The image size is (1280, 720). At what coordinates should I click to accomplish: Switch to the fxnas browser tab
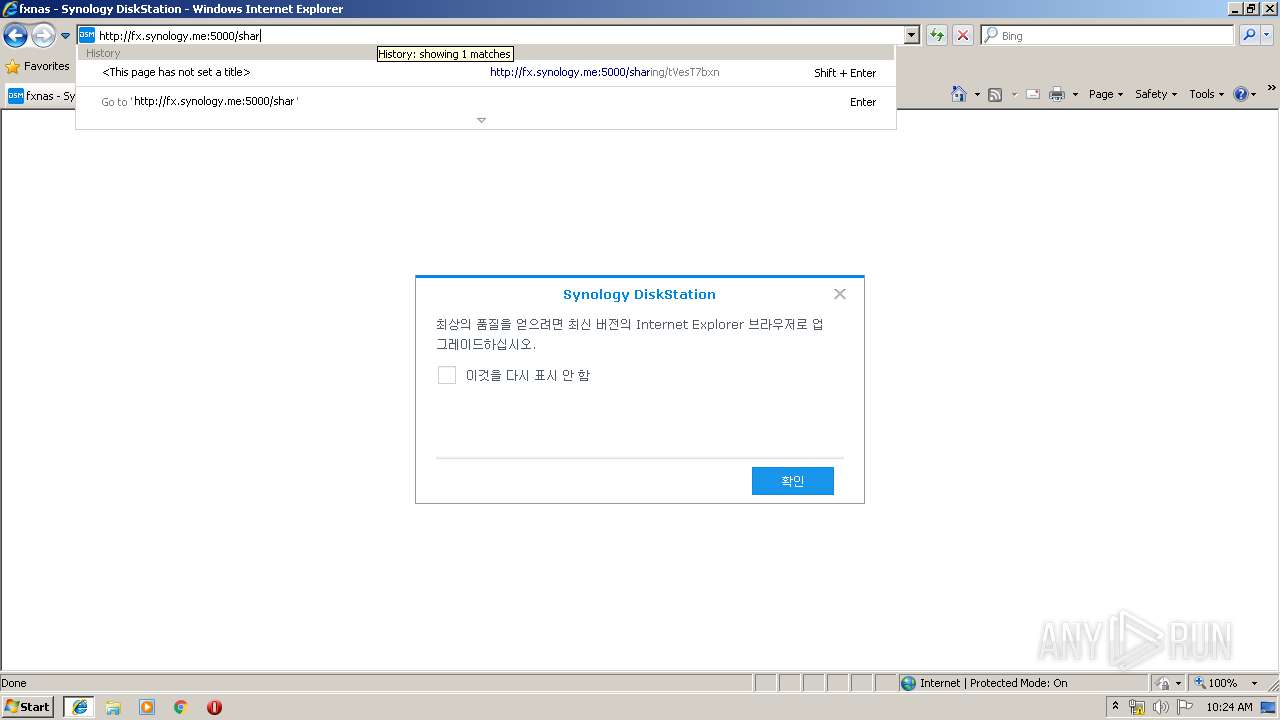point(42,96)
